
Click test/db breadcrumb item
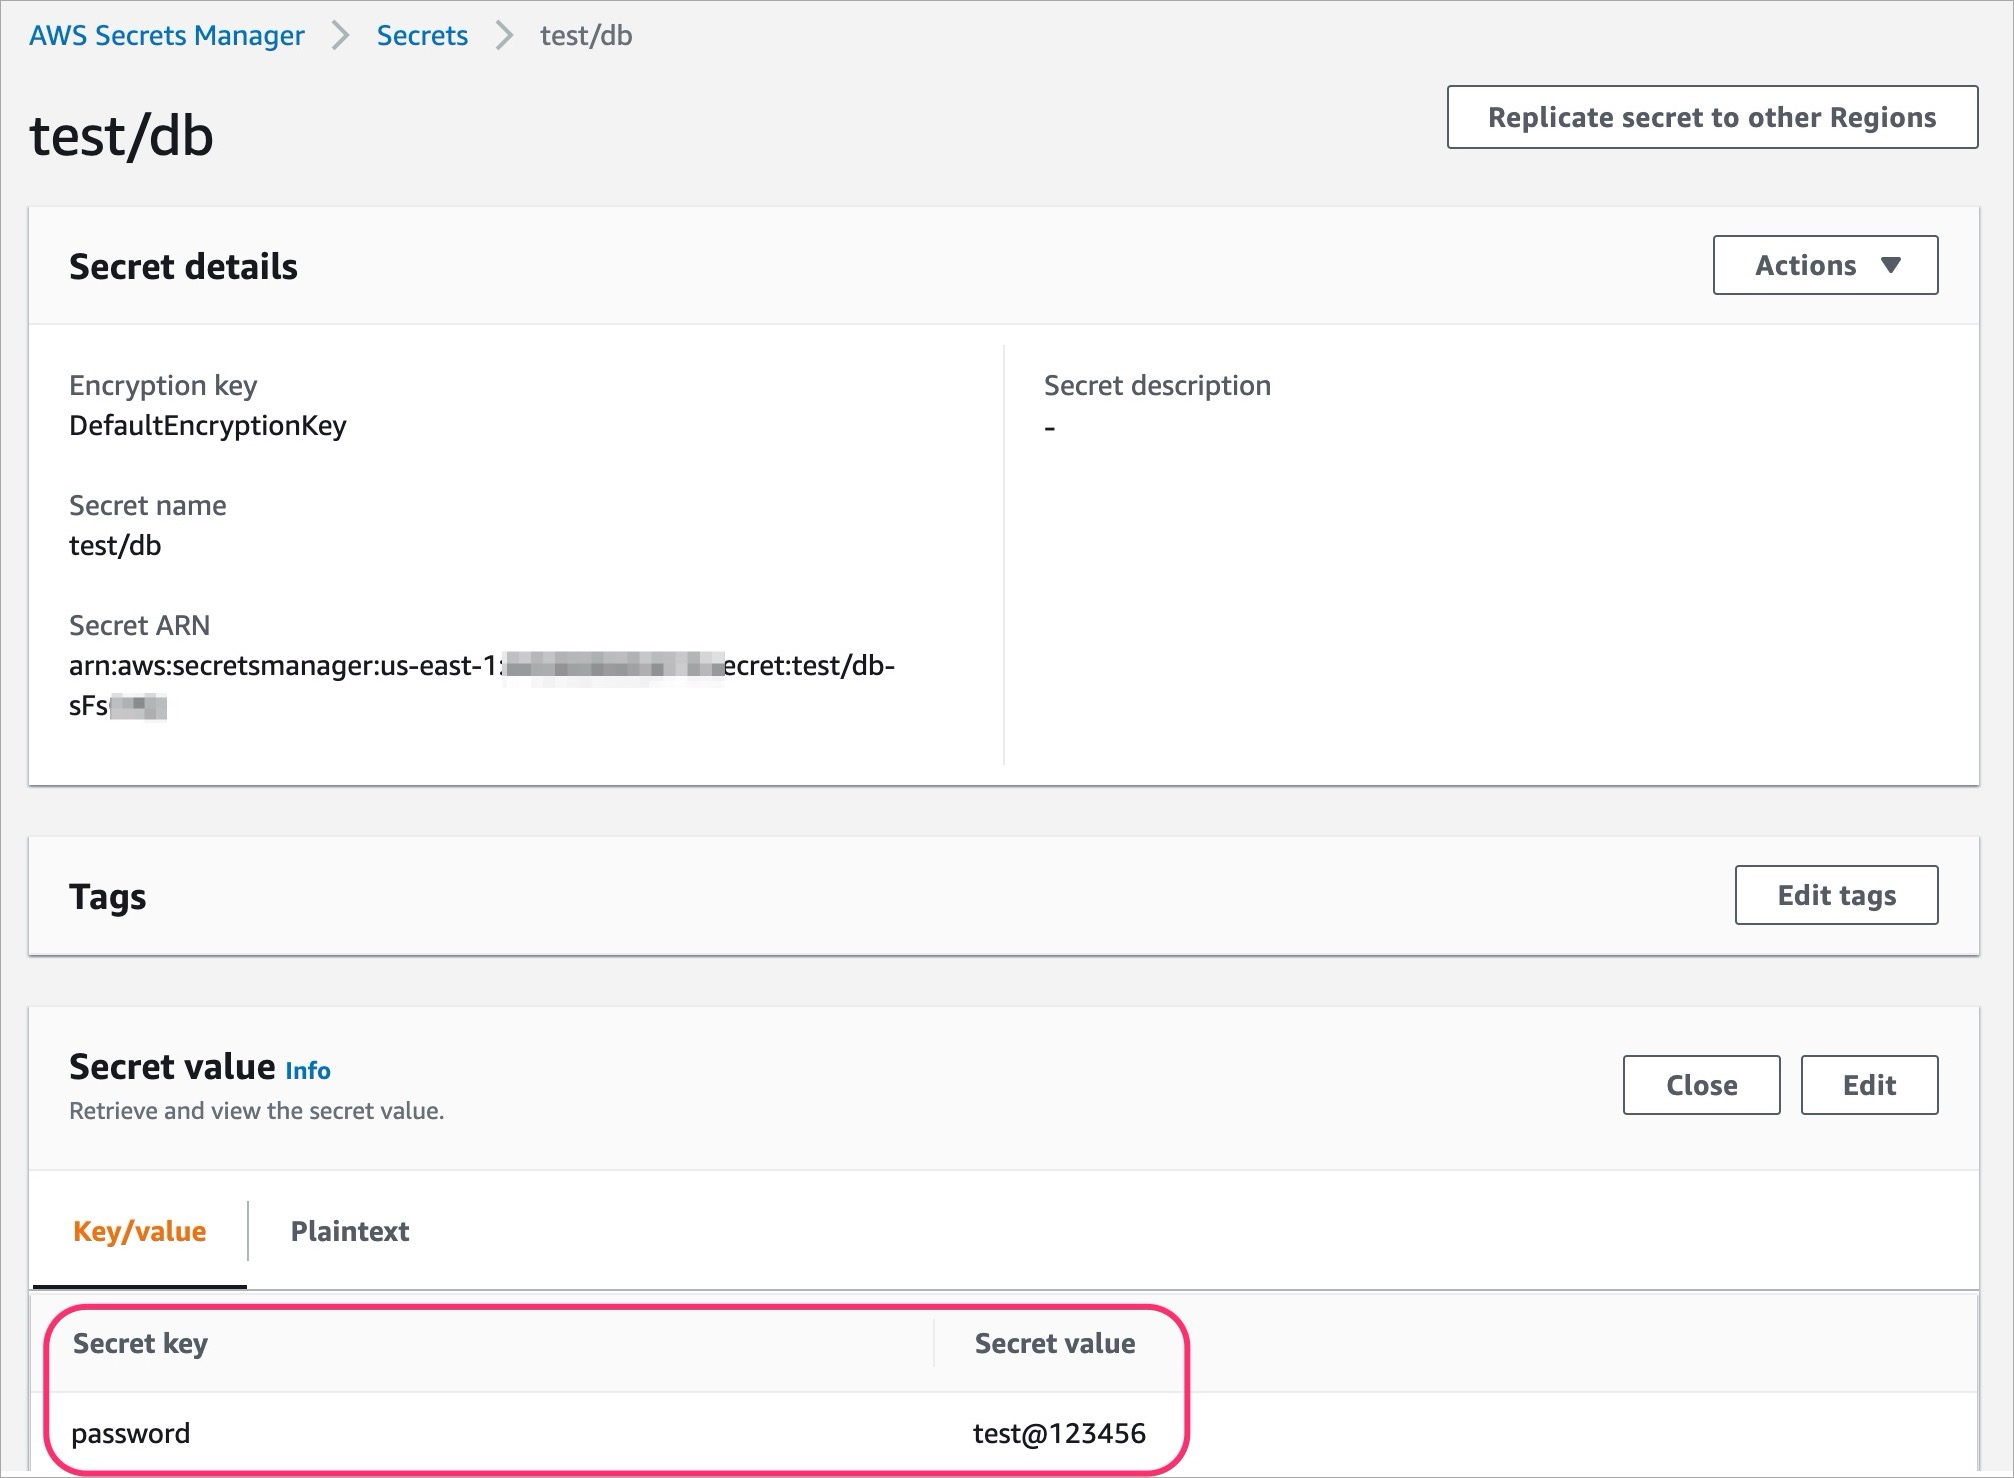[x=586, y=36]
